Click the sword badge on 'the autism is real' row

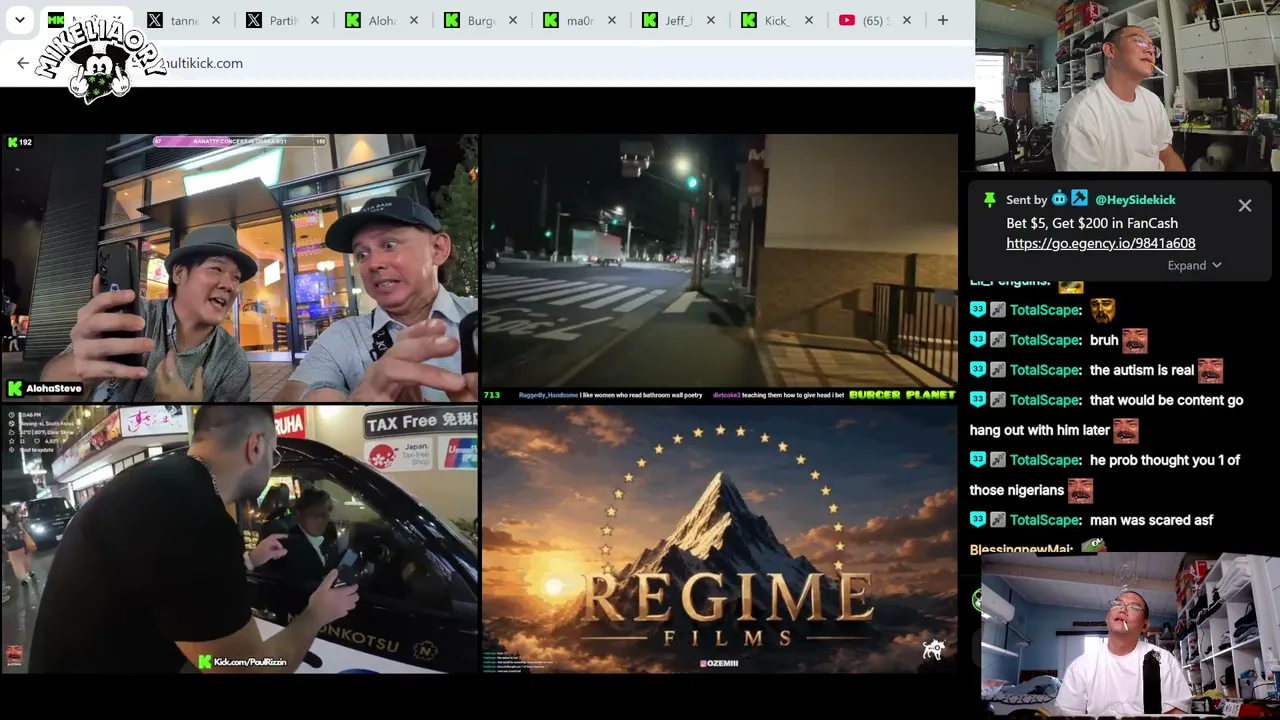pyautogui.click(x=997, y=370)
